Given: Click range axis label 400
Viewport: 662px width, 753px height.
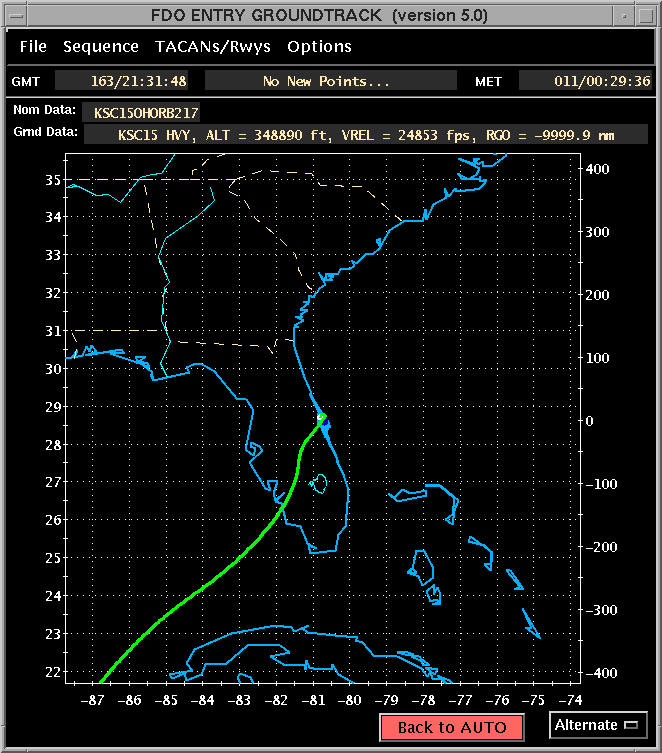Looking at the screenshot, I should click(x=597, y=169).
